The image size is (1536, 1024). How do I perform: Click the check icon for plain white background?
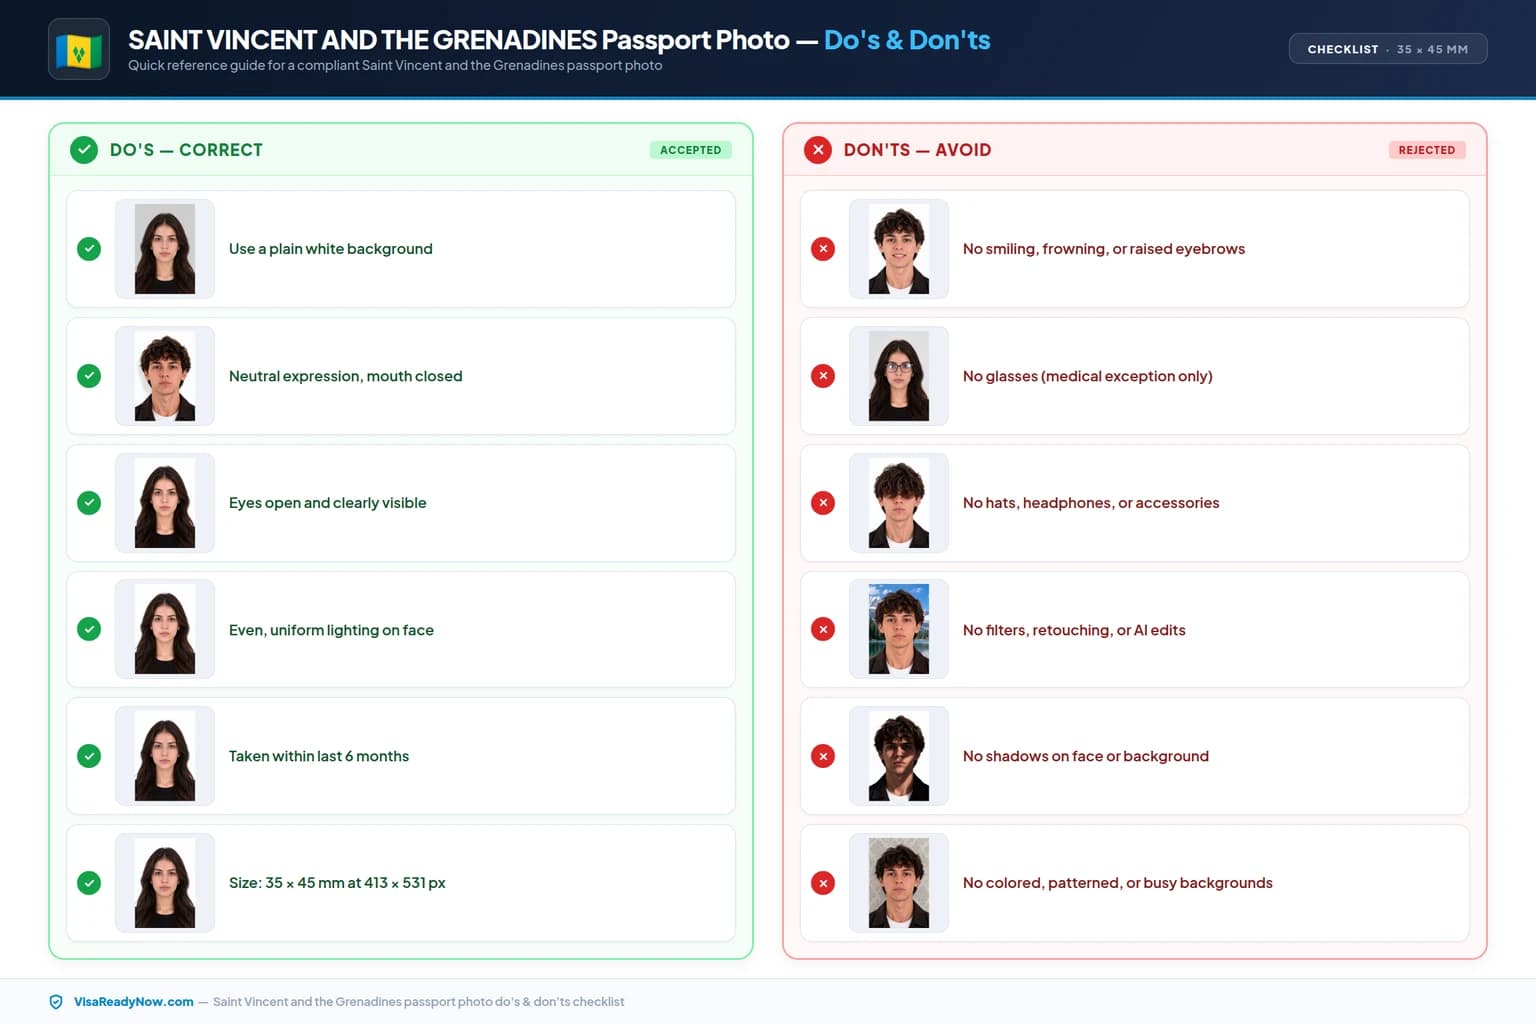coord(89,249)
